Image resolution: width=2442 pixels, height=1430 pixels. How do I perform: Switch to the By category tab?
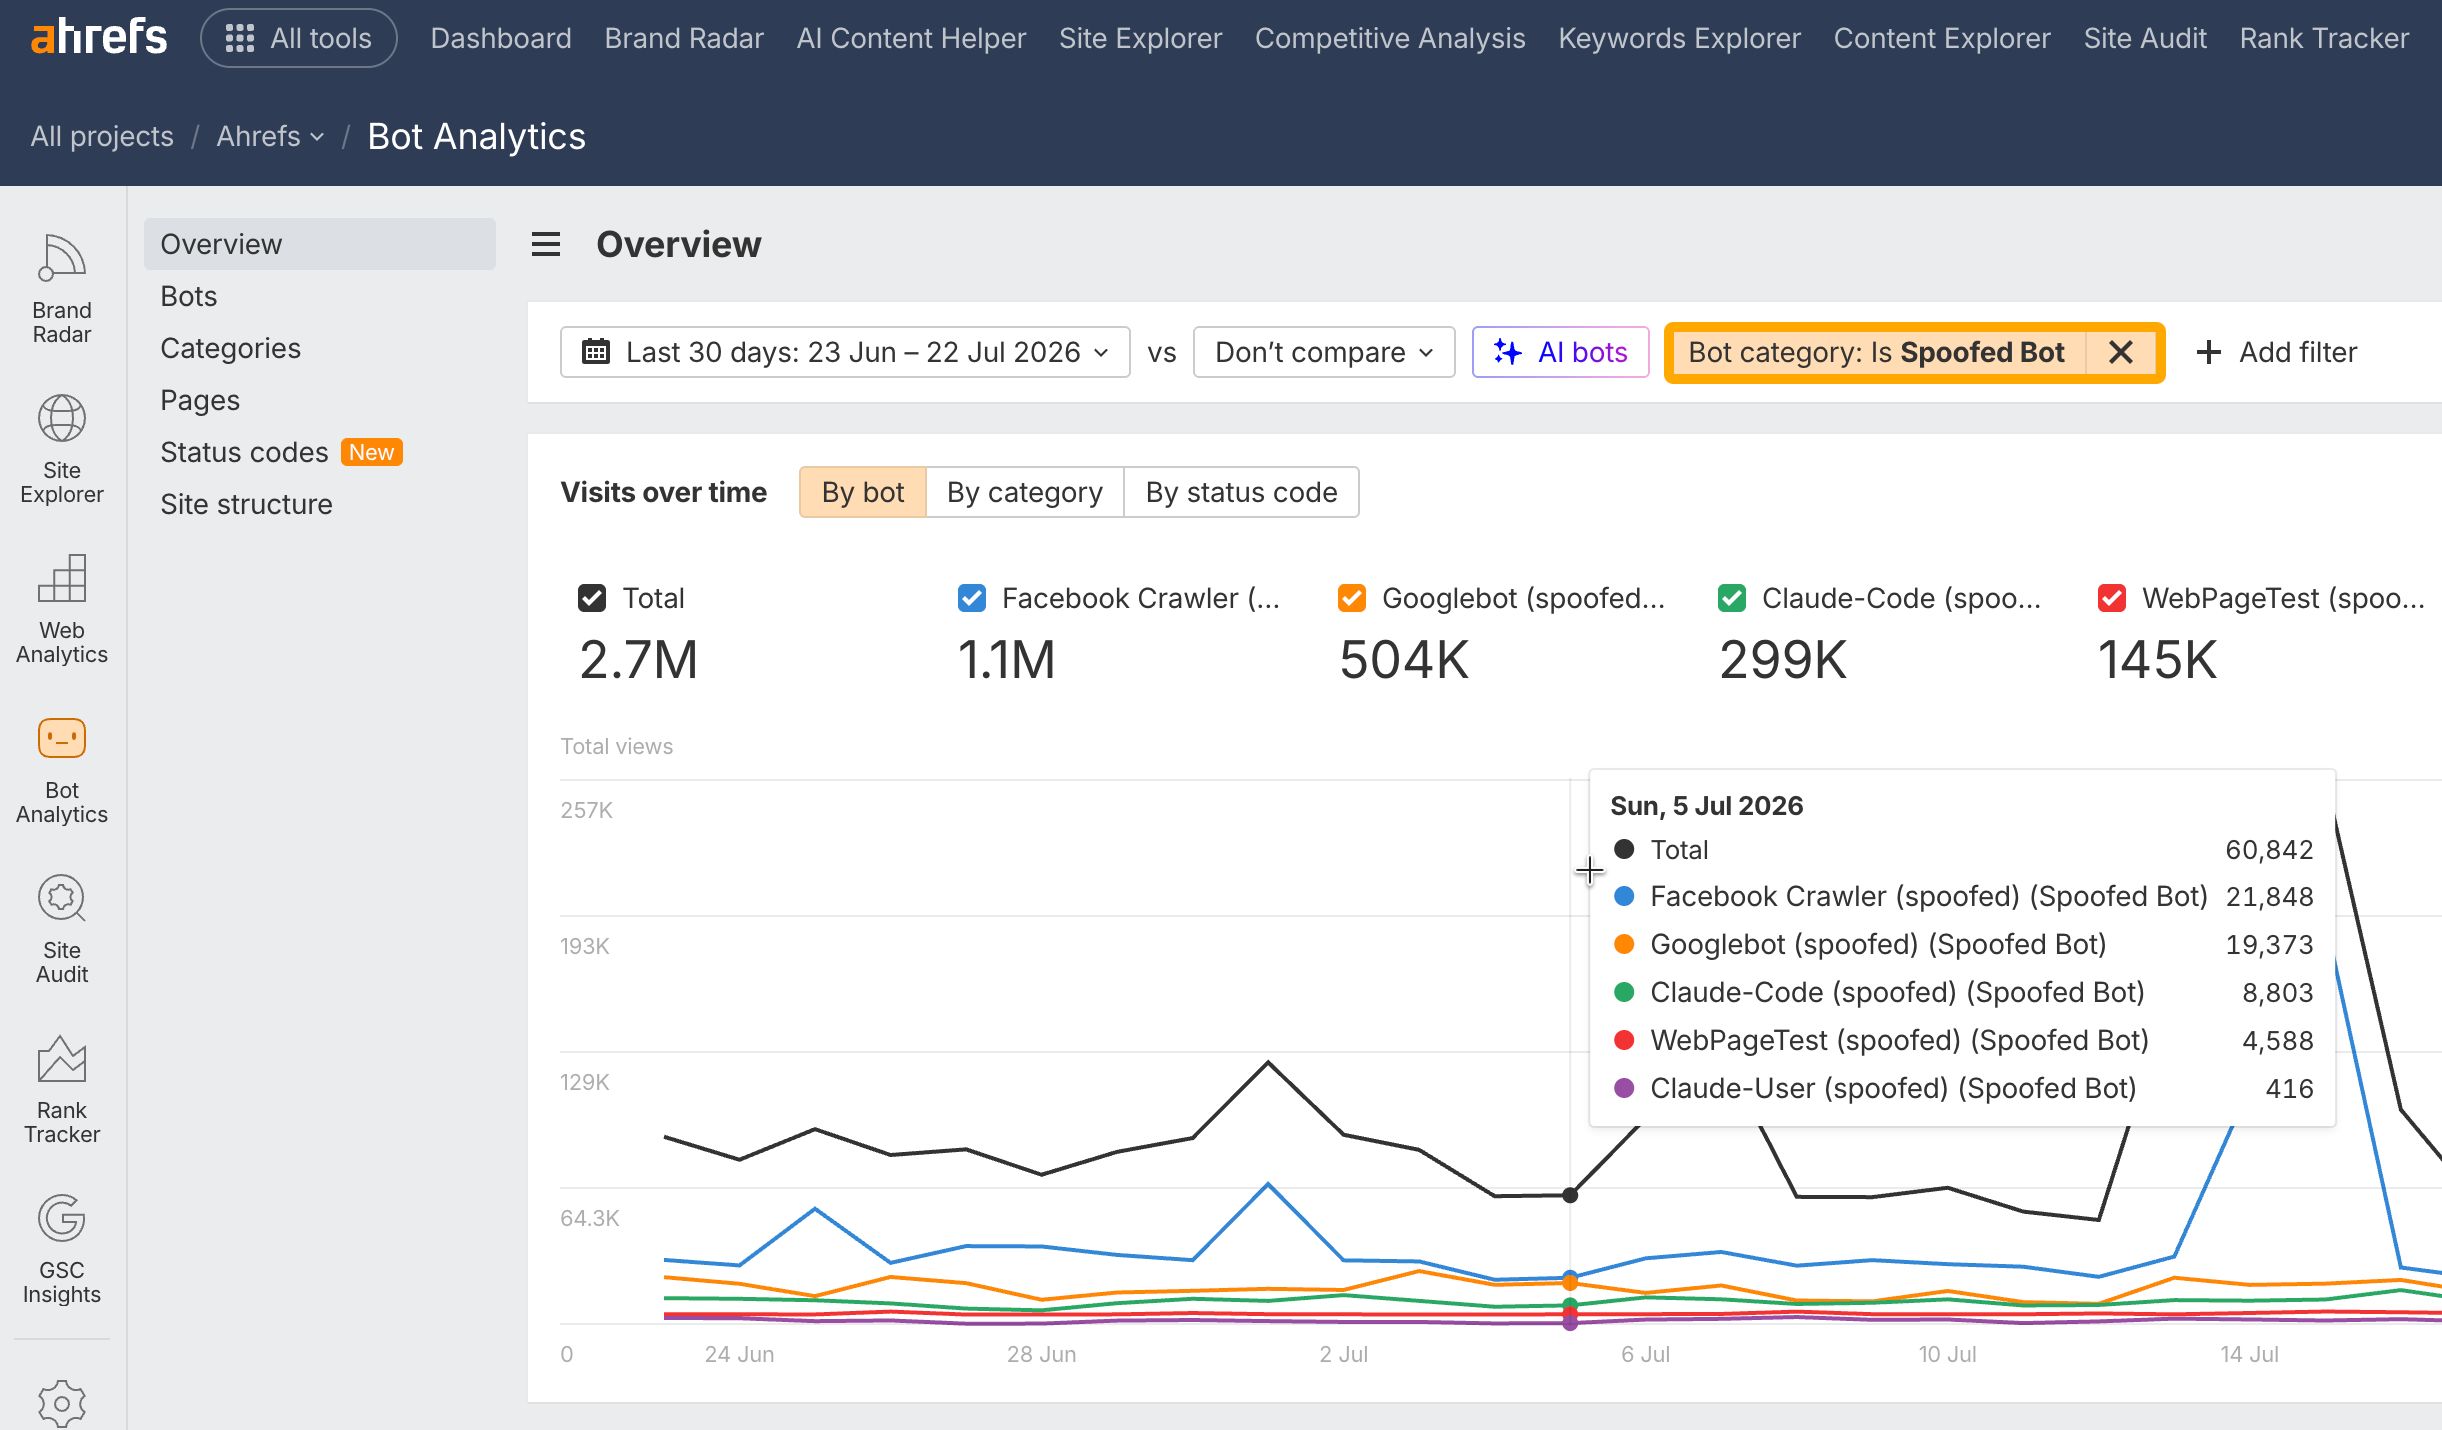coord(1024,492)
